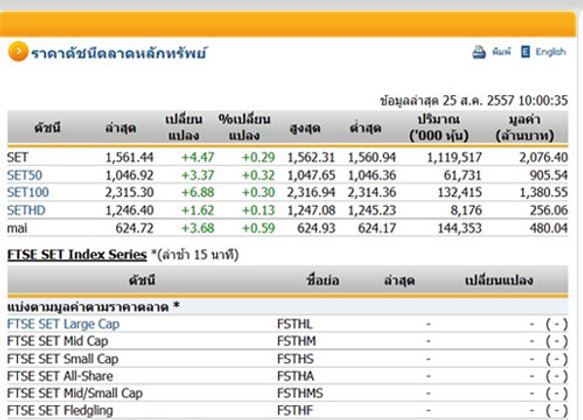Click mai value 480.04
Image resolution: width=583 pixels, height=420 pixels.
[x=549, y=228]
